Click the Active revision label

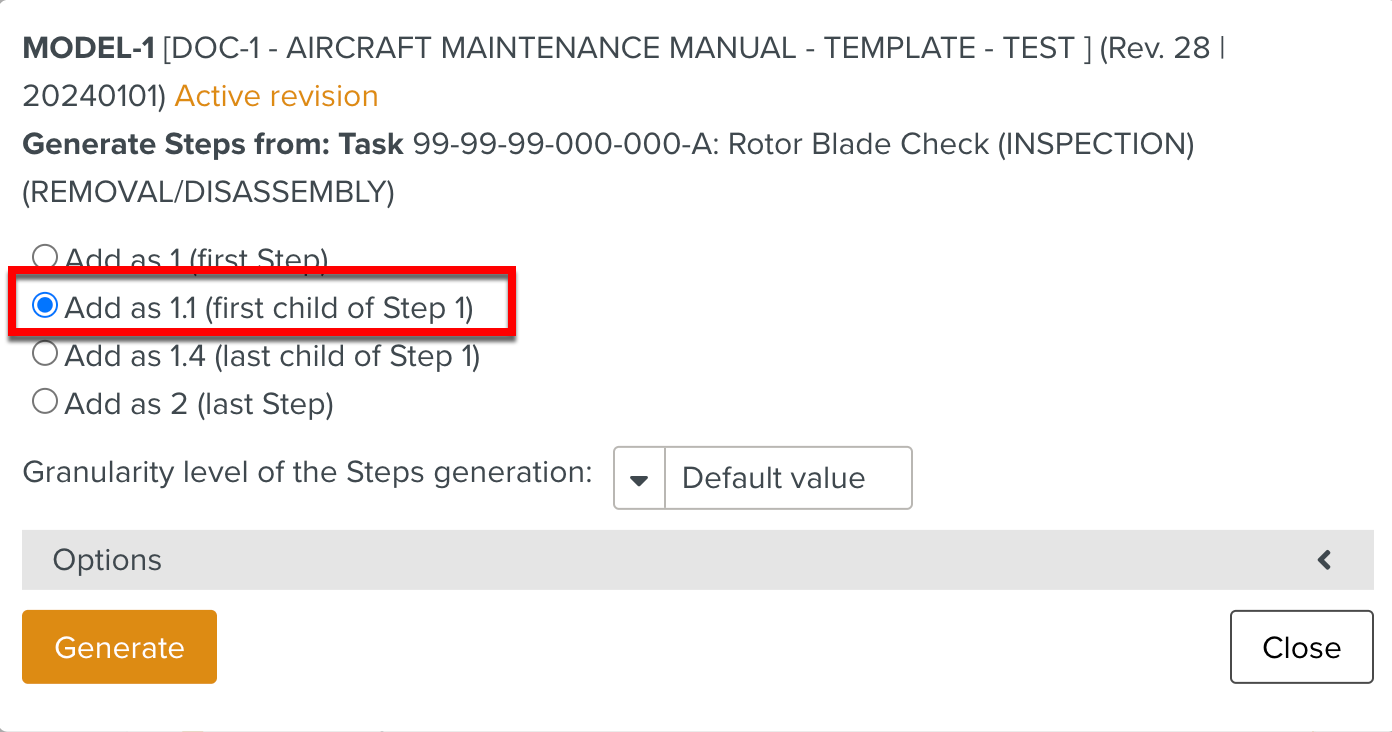click(276, 95)
